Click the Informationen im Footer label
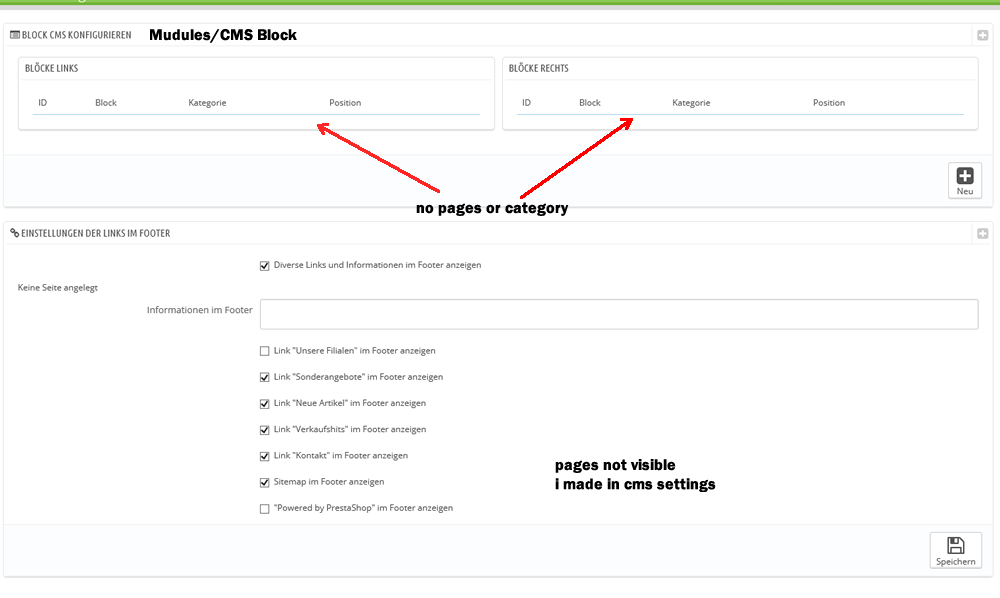This screenshot has width=1000, height=598. pyautogui.click(x=200, y=310)
